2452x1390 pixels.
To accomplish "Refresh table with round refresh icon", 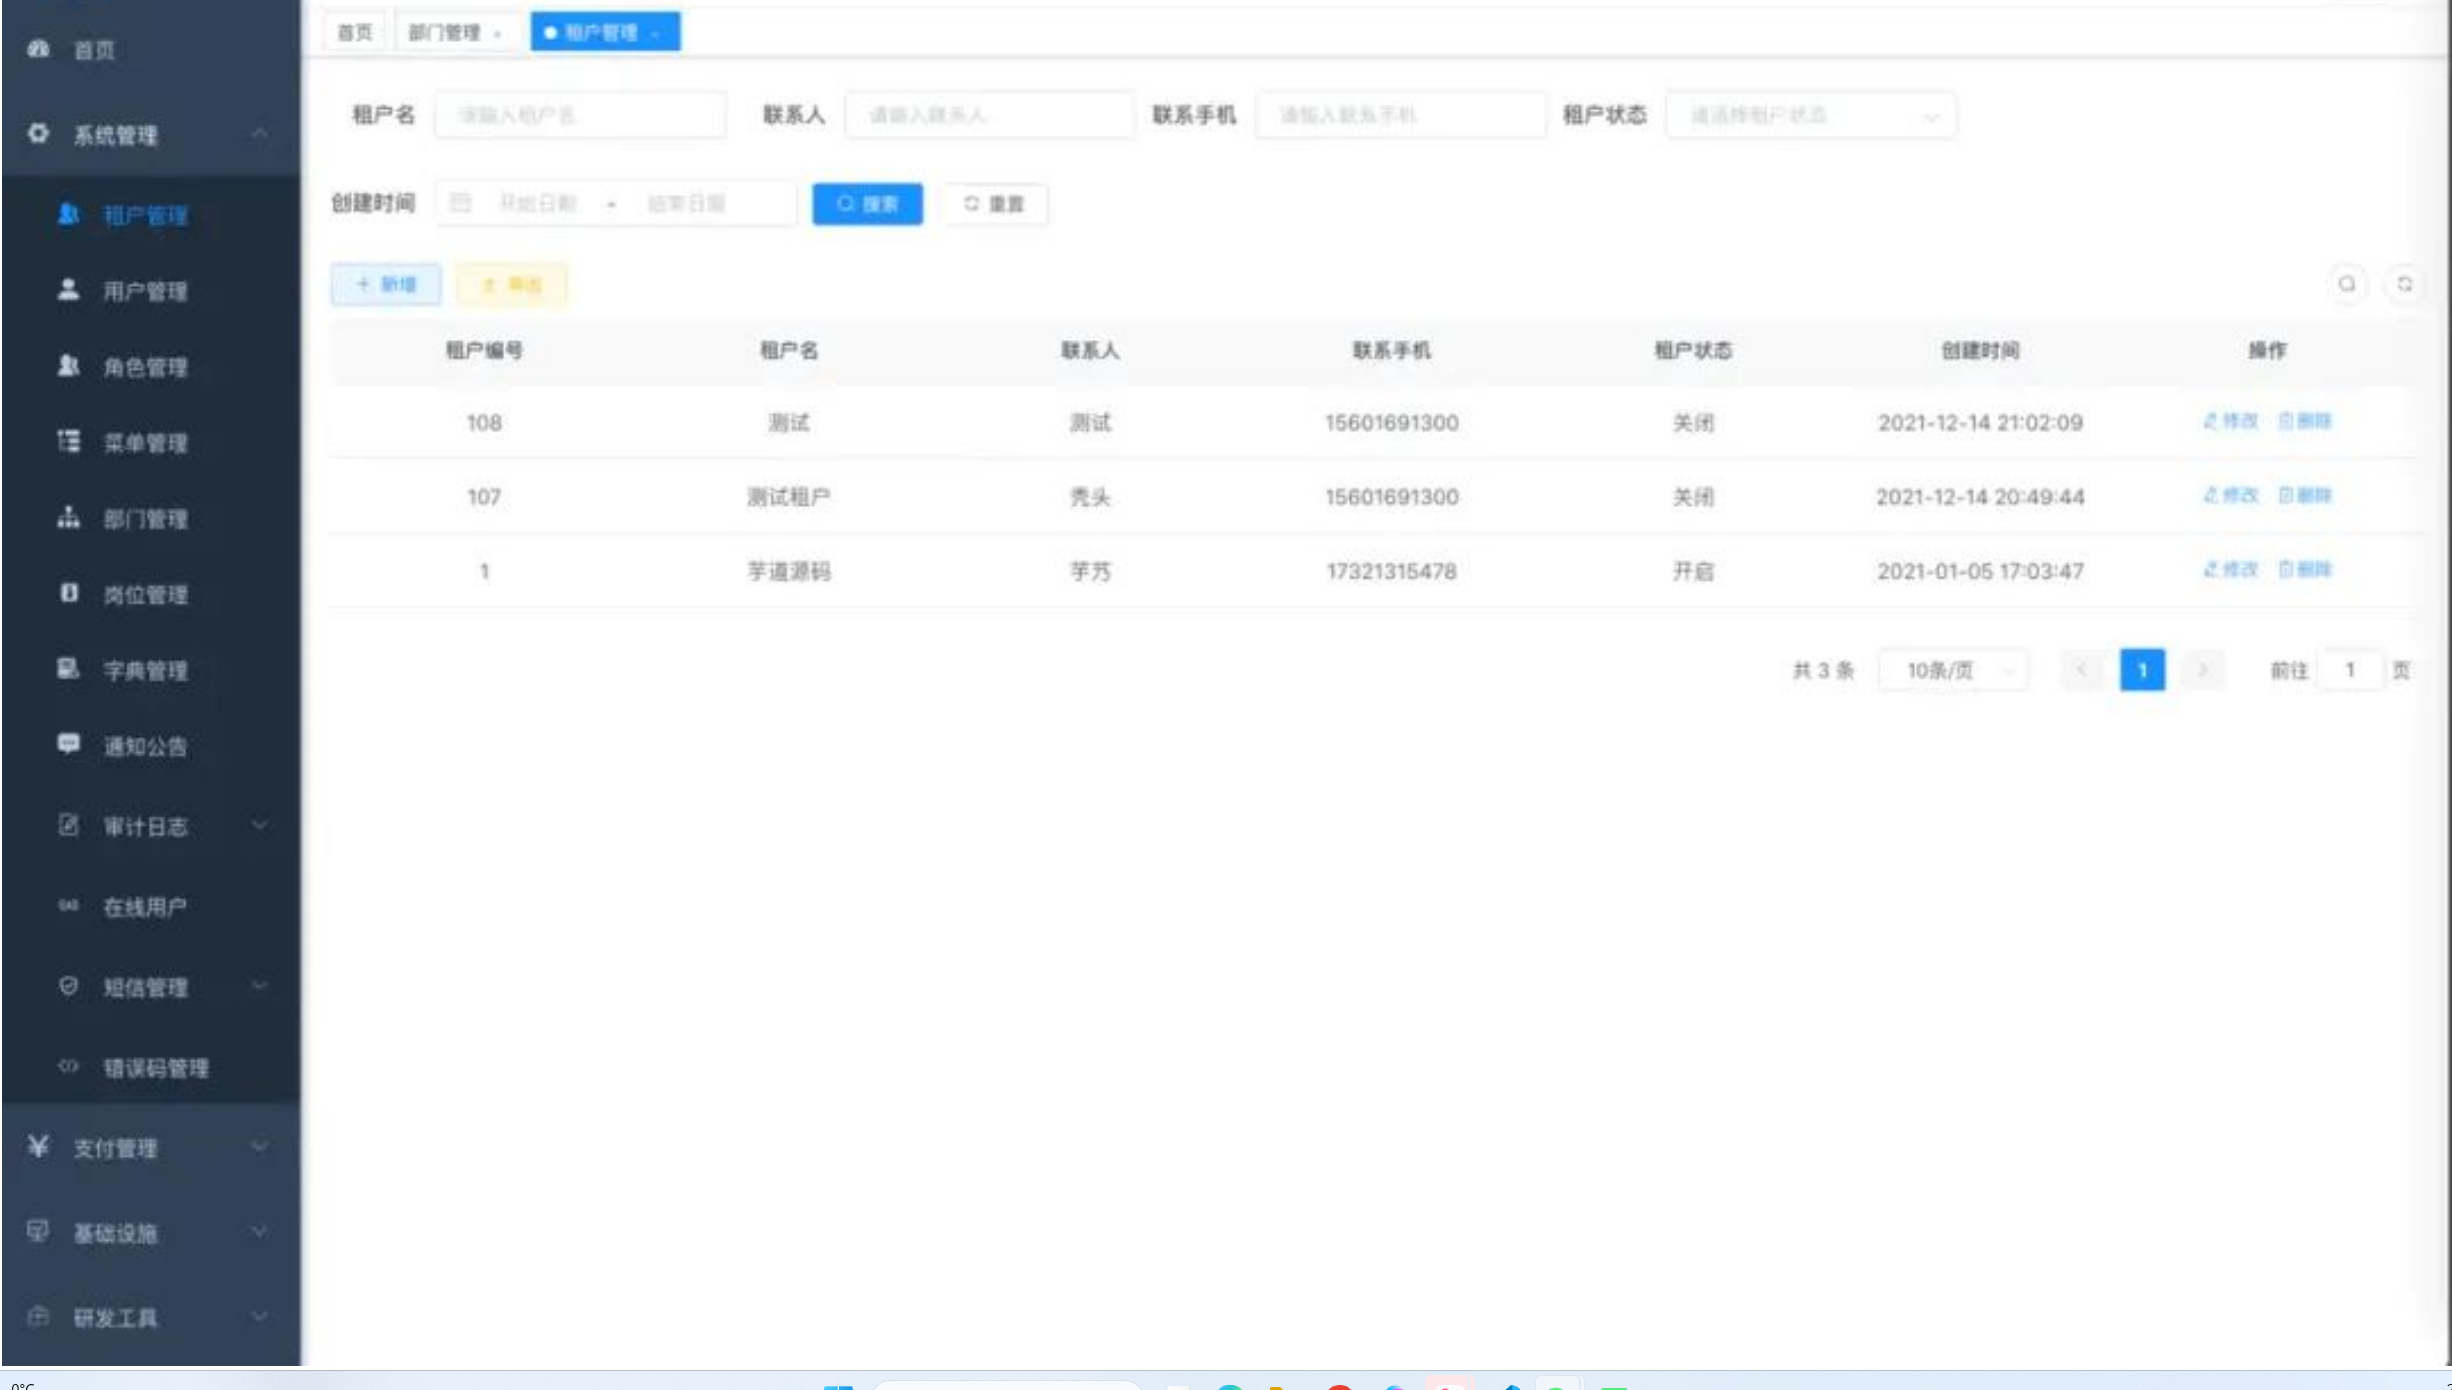I will click(2405, 285).
